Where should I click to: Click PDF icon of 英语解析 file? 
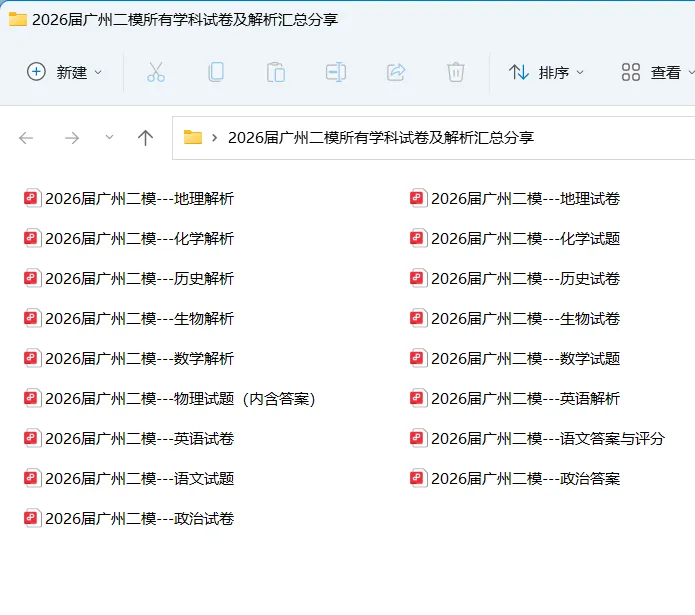418,398
